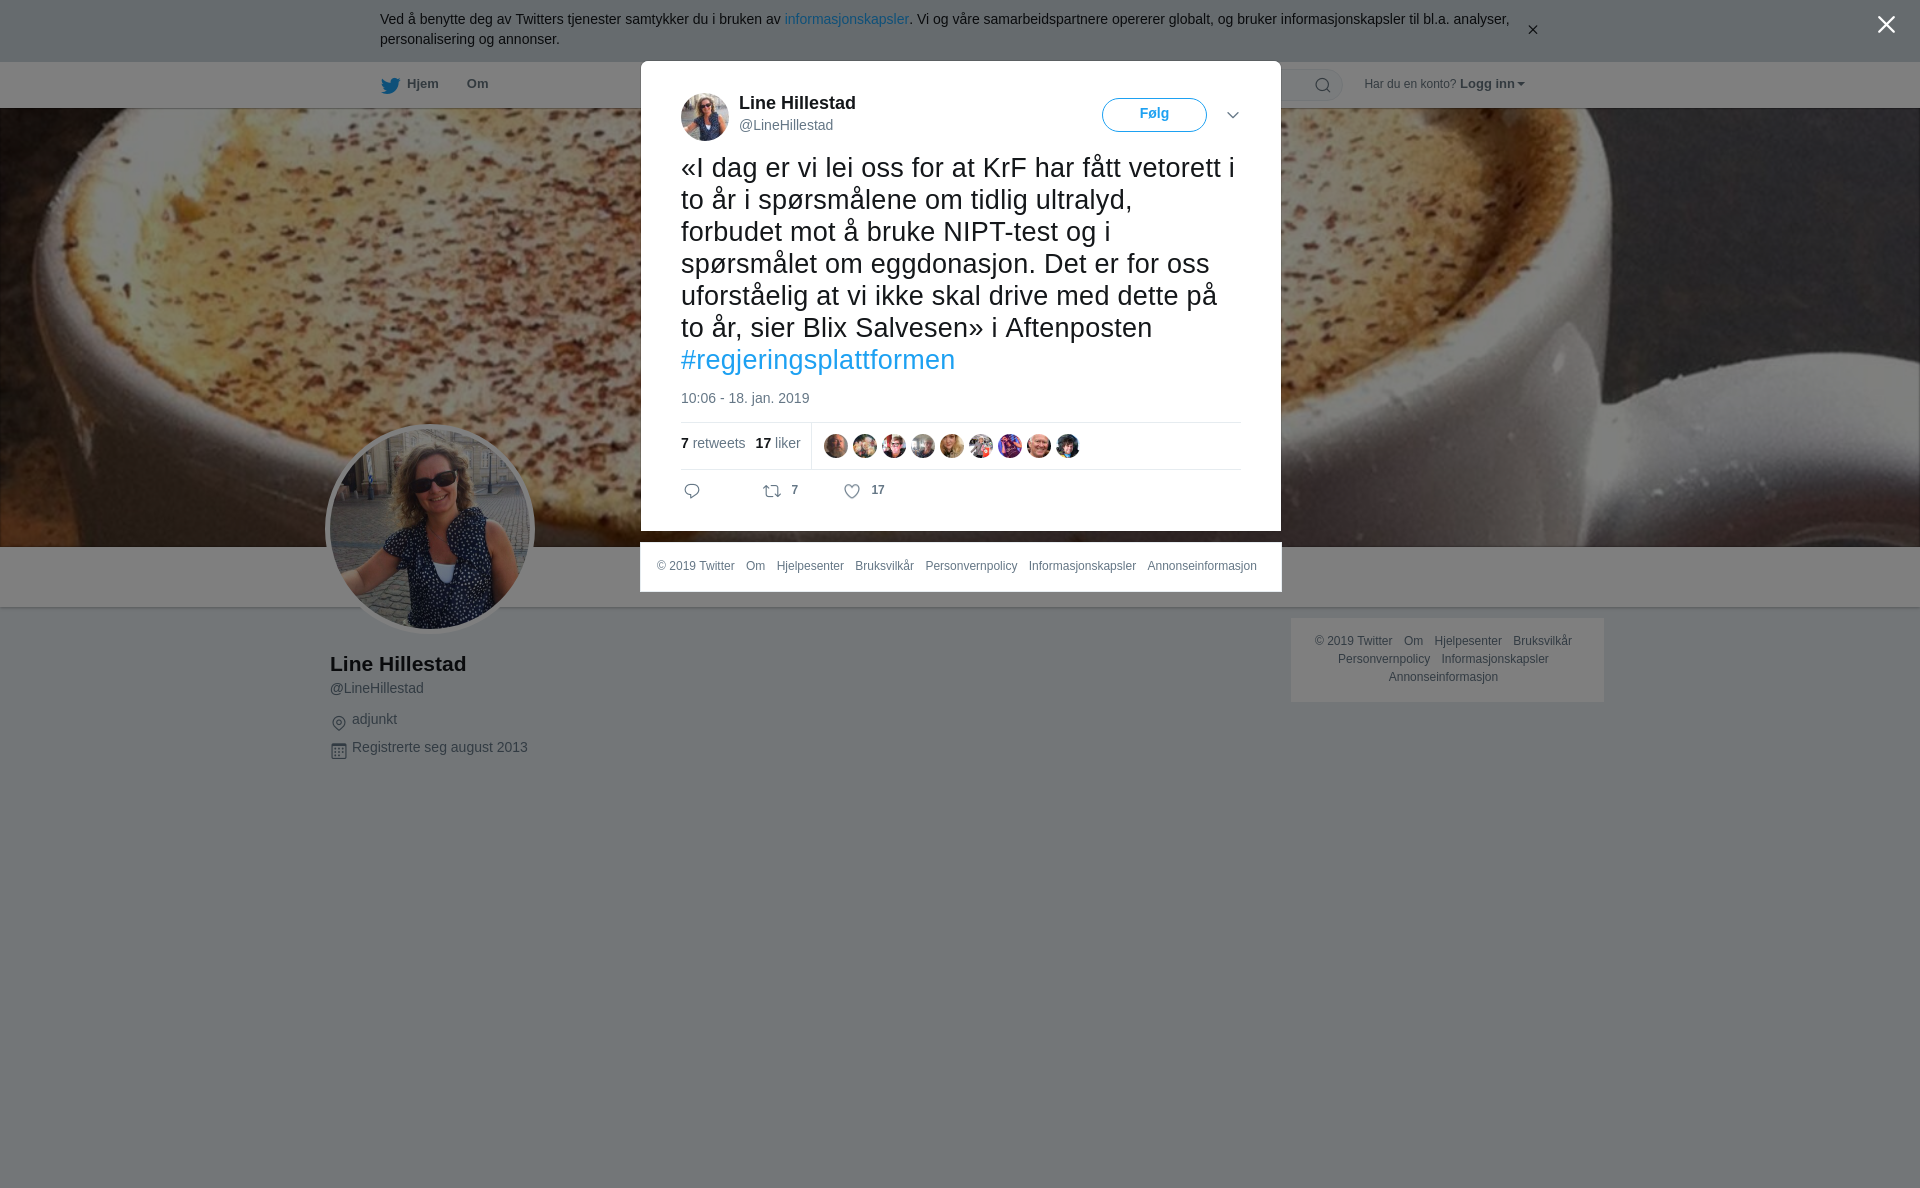Click the search magnifier icon

[1323, 85]
